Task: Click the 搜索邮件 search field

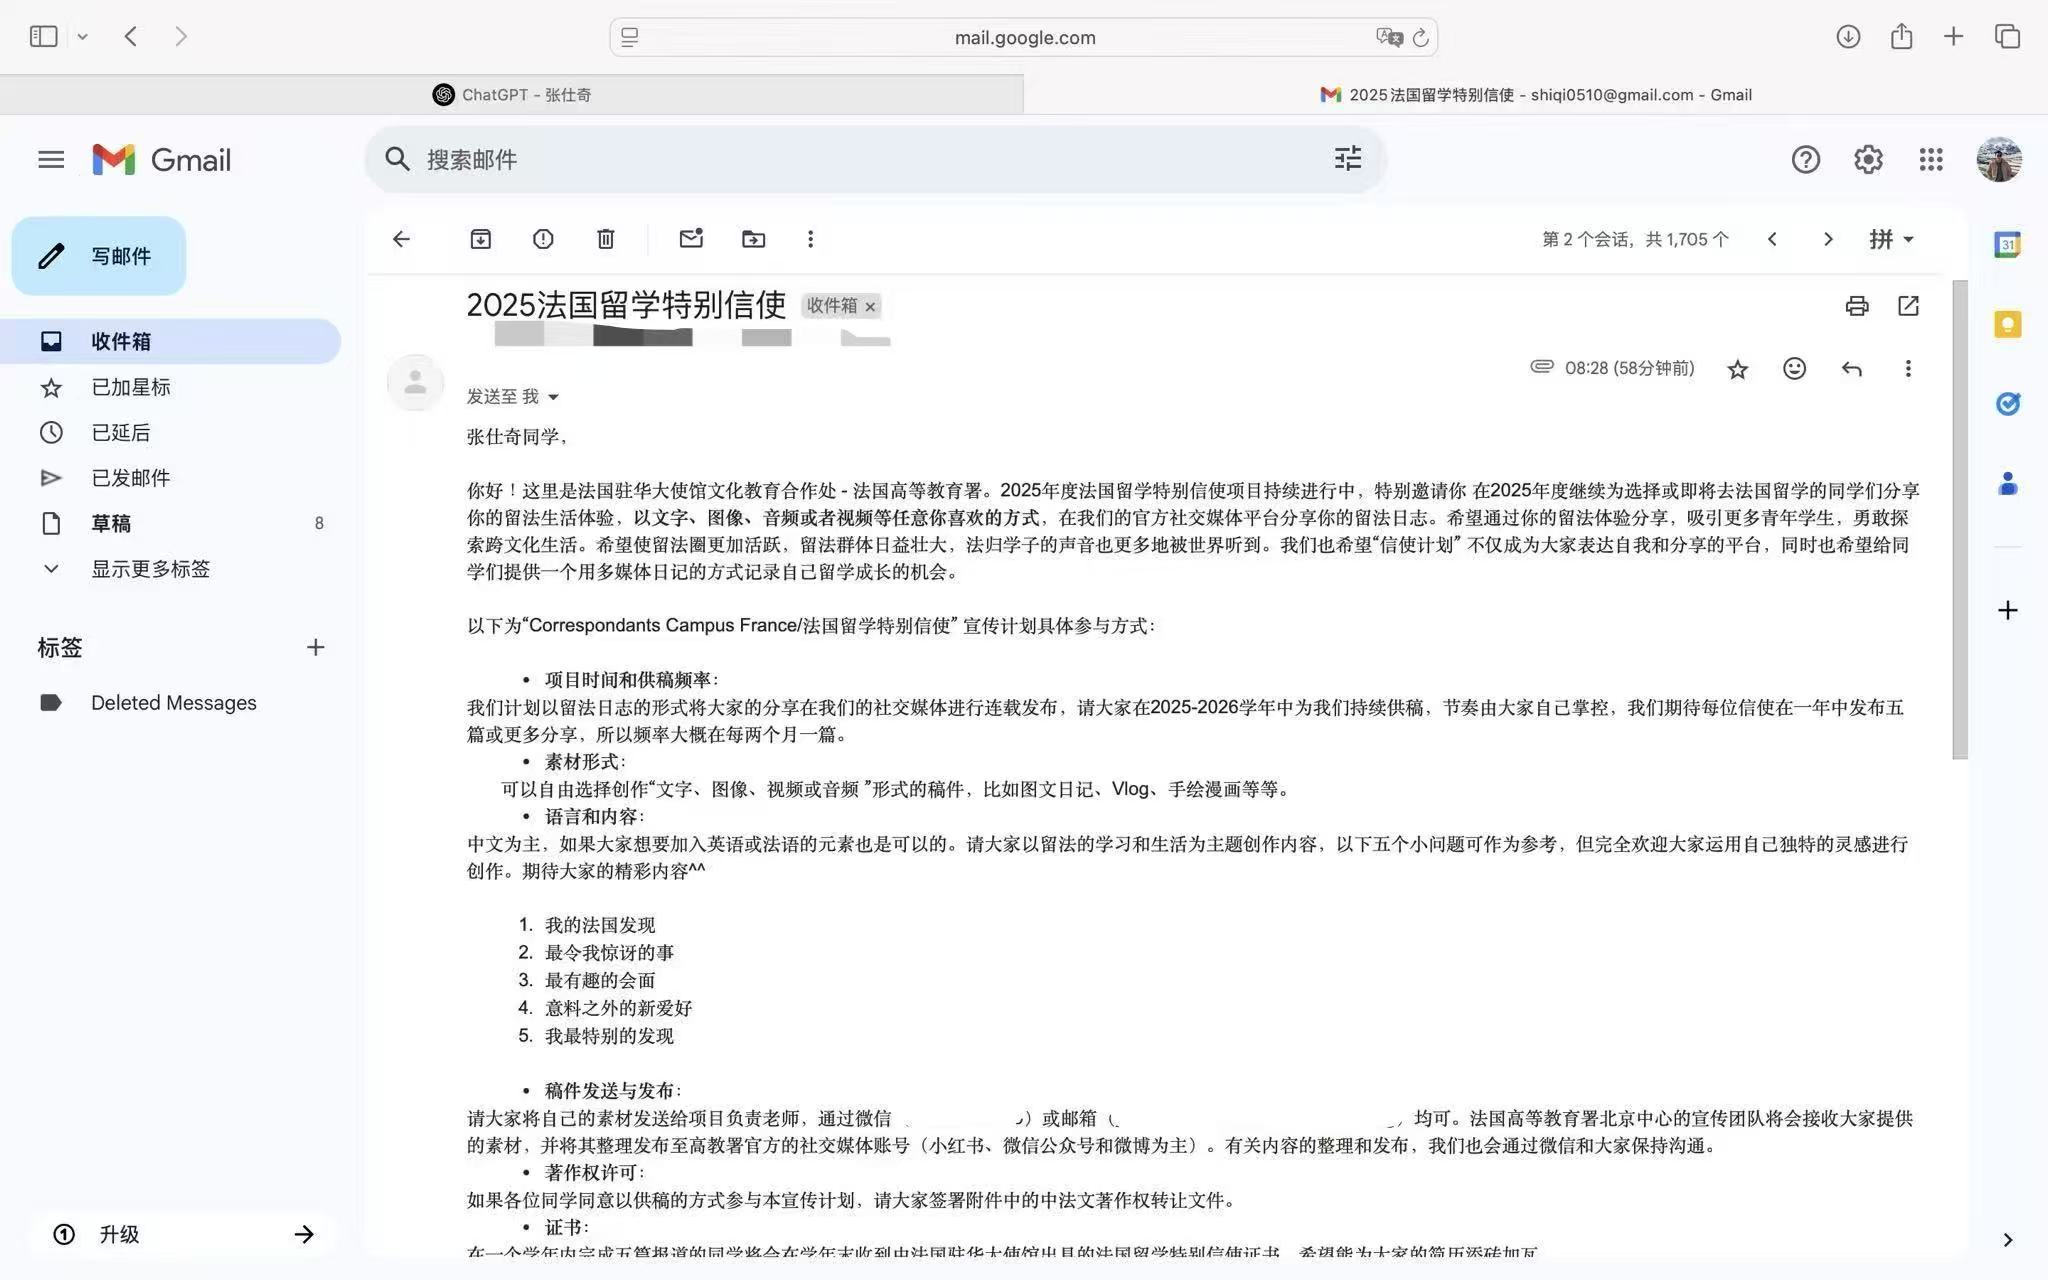Action: [x=870, y=159]
